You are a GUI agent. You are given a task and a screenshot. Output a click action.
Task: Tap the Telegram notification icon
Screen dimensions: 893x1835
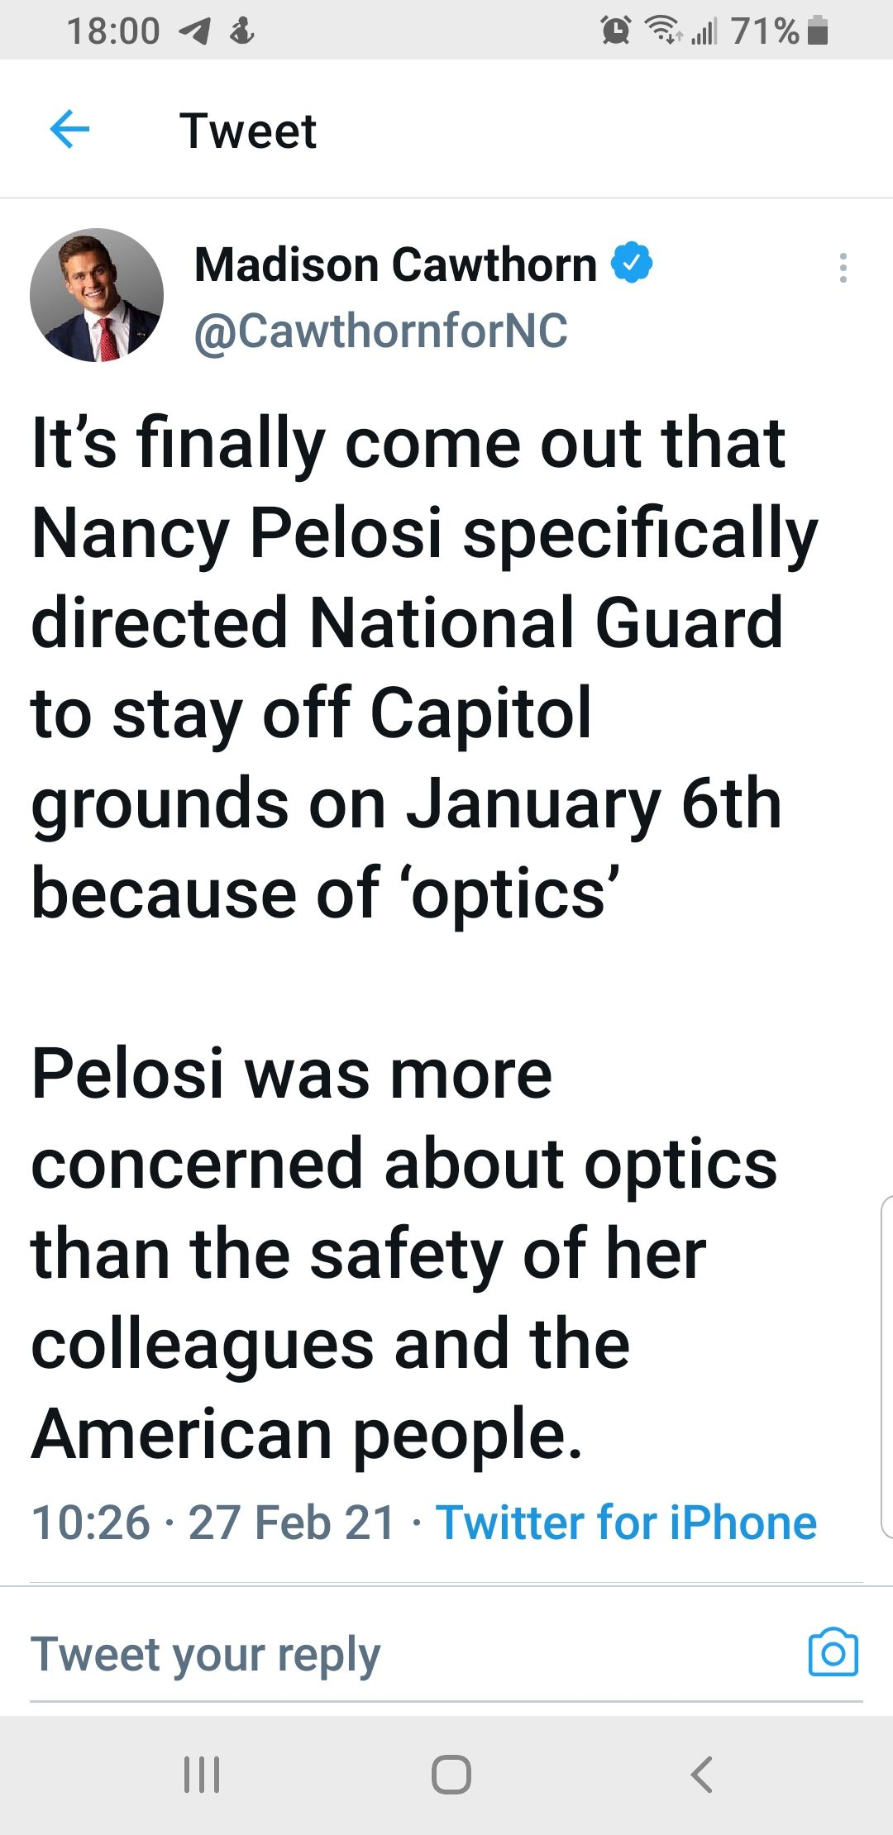pyautogui.click(x=194, y=32)
